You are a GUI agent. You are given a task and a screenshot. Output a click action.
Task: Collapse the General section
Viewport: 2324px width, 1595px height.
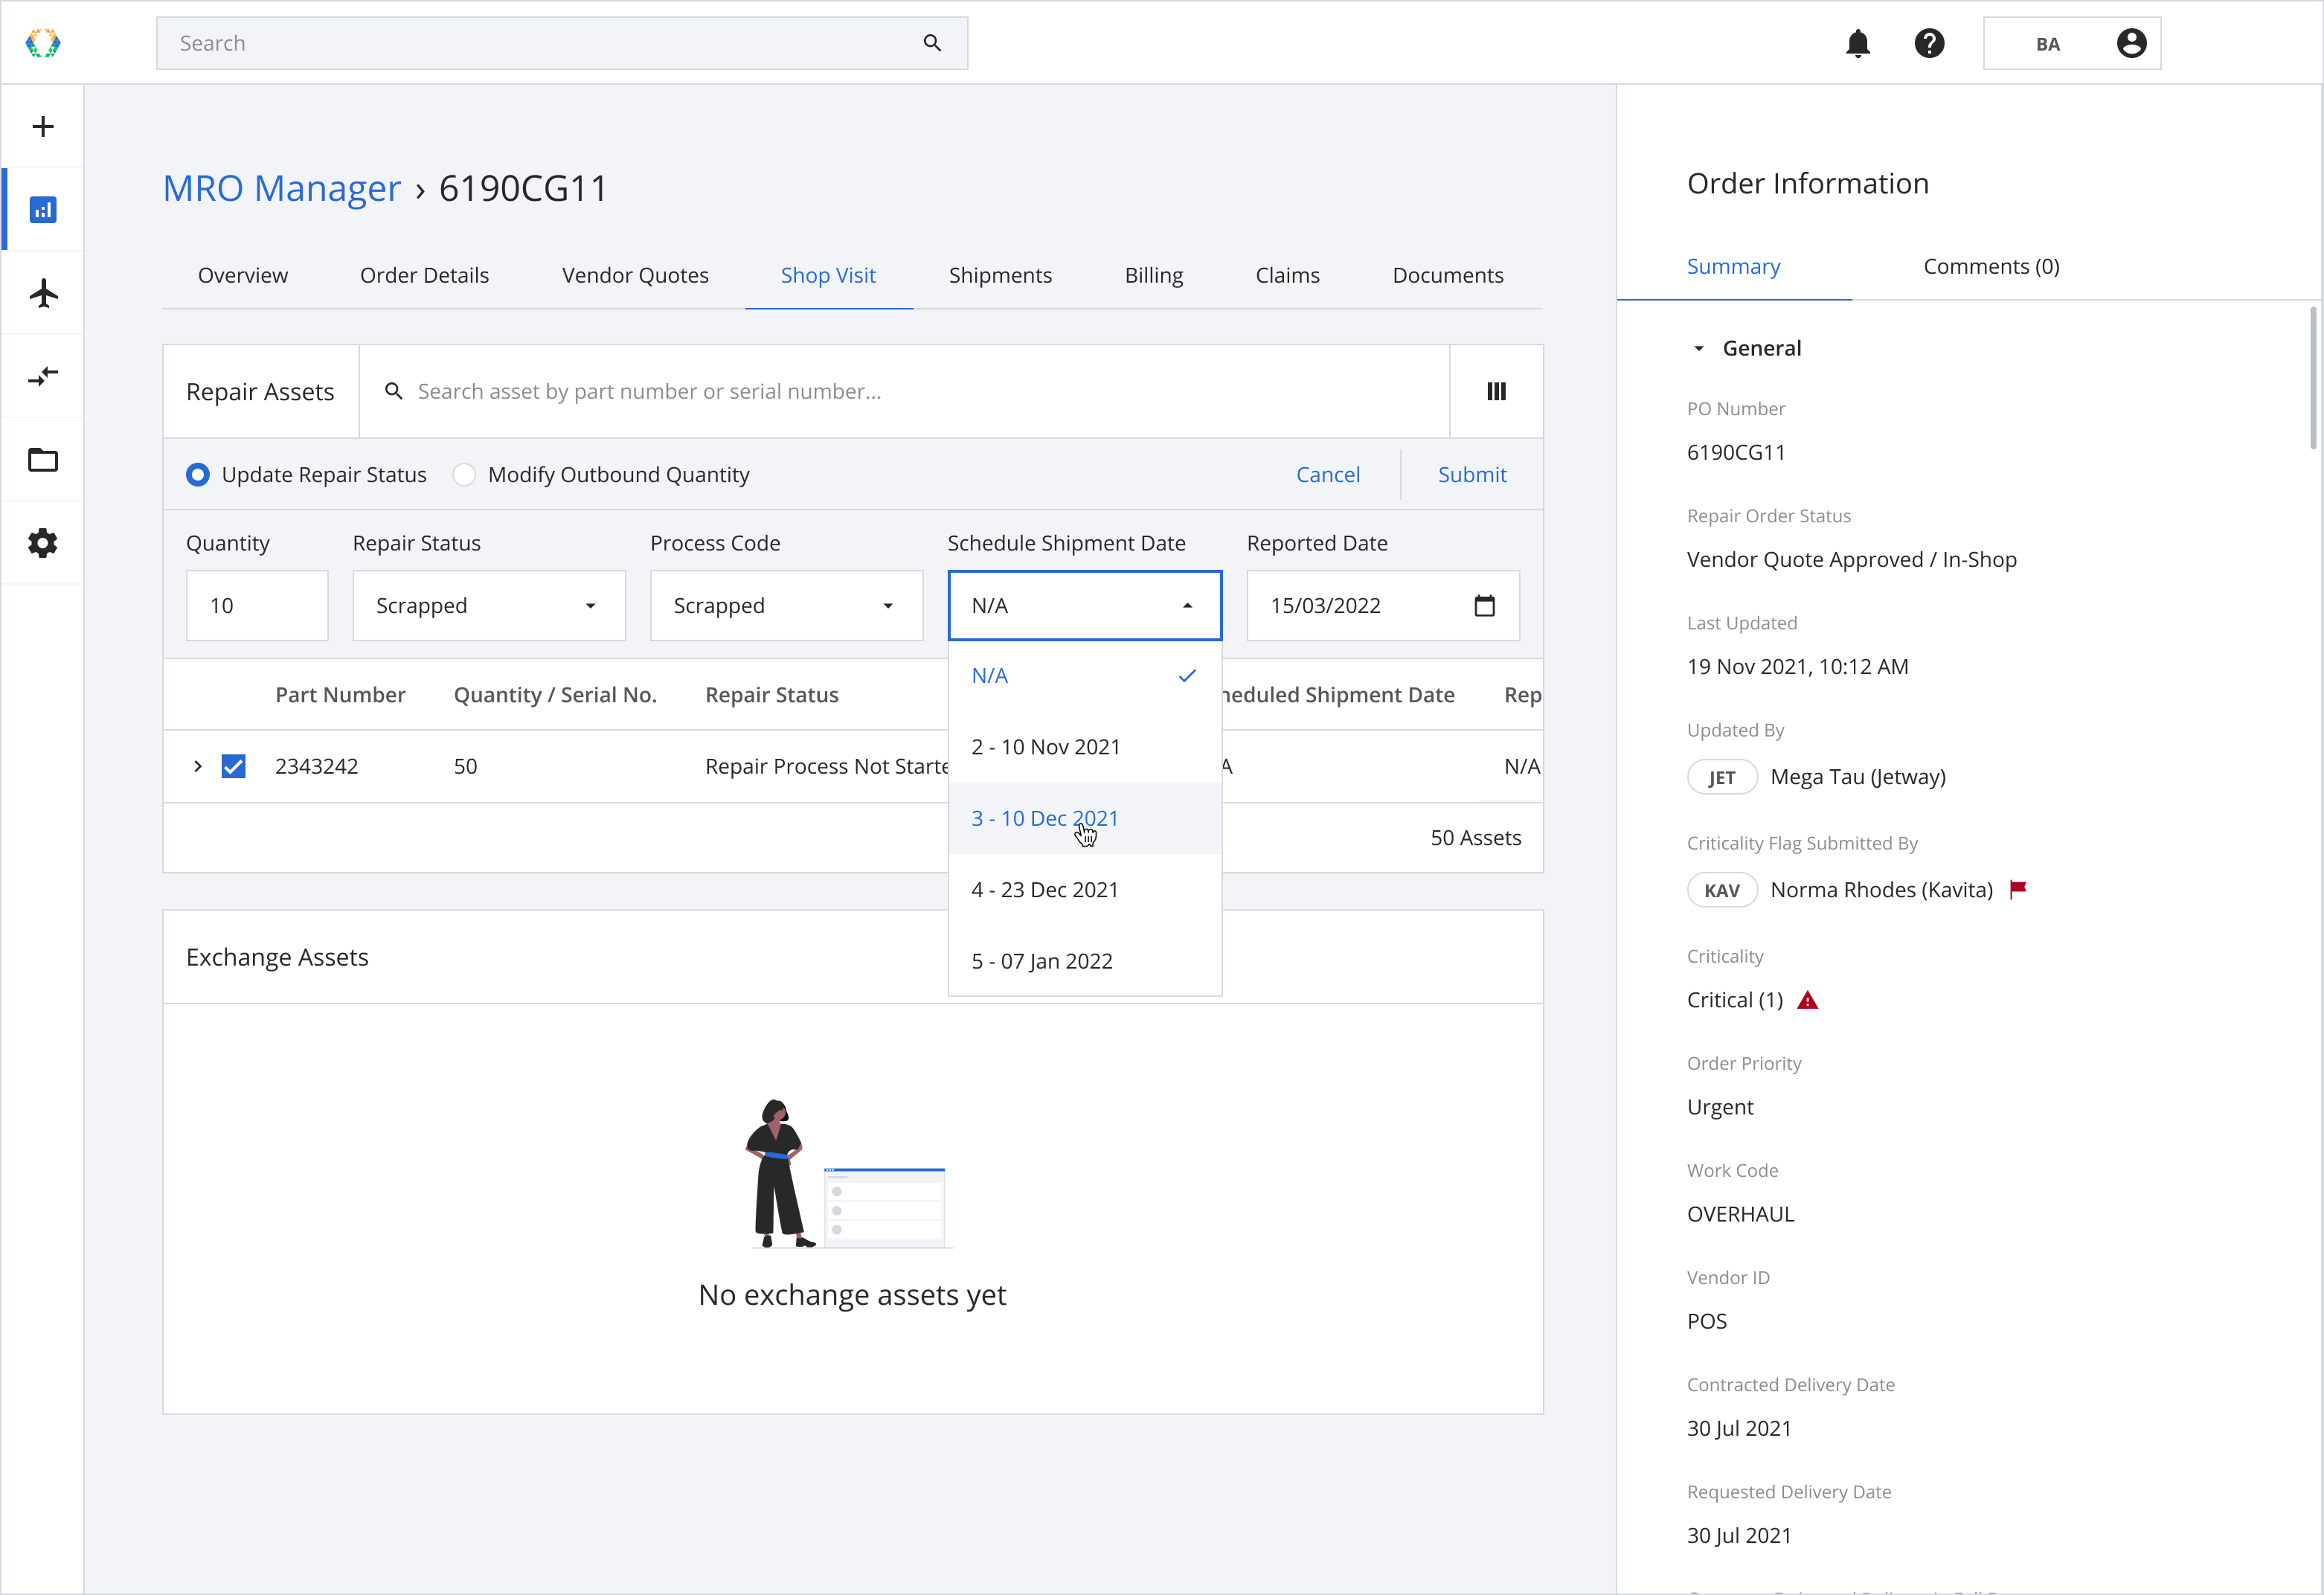coord(1698,348)
